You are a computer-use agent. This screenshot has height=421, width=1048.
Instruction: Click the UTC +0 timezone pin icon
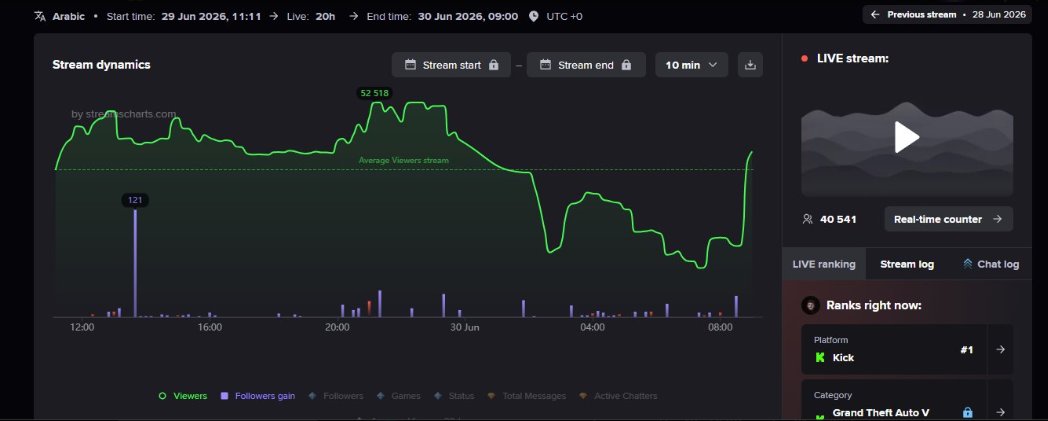click(x=533, y=16)
